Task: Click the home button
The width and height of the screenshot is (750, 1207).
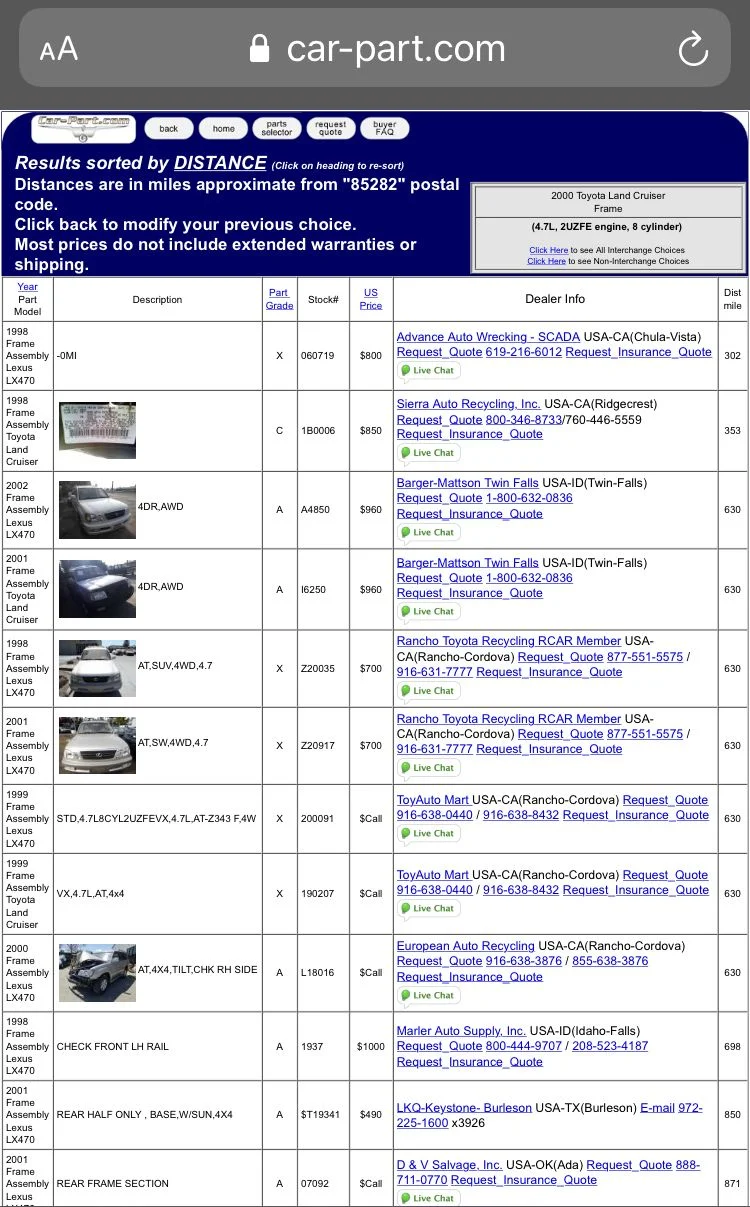Action: [223, 128]
